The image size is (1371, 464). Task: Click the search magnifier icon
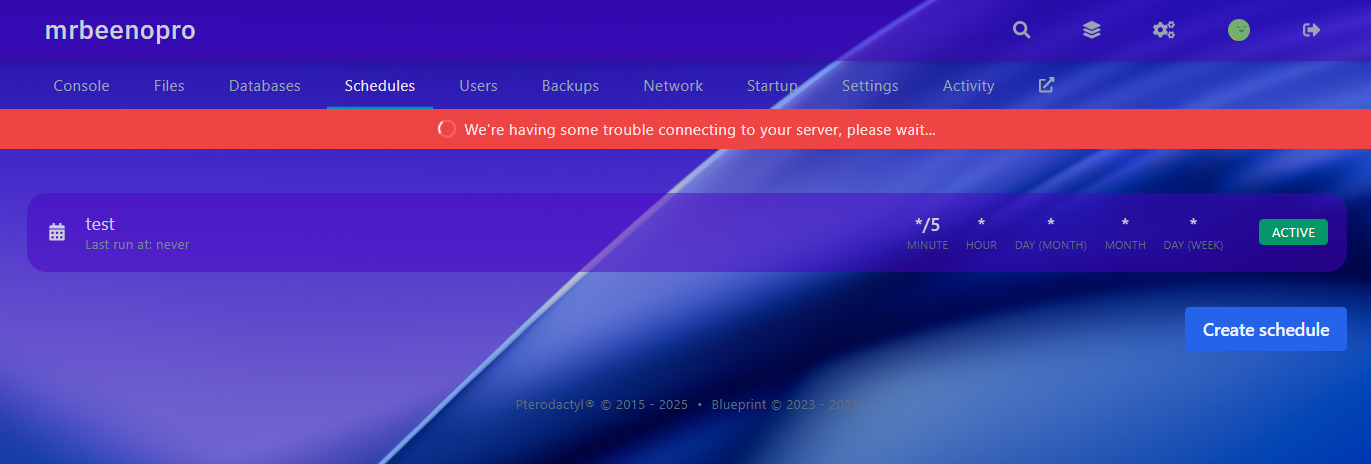[1021, 30]
